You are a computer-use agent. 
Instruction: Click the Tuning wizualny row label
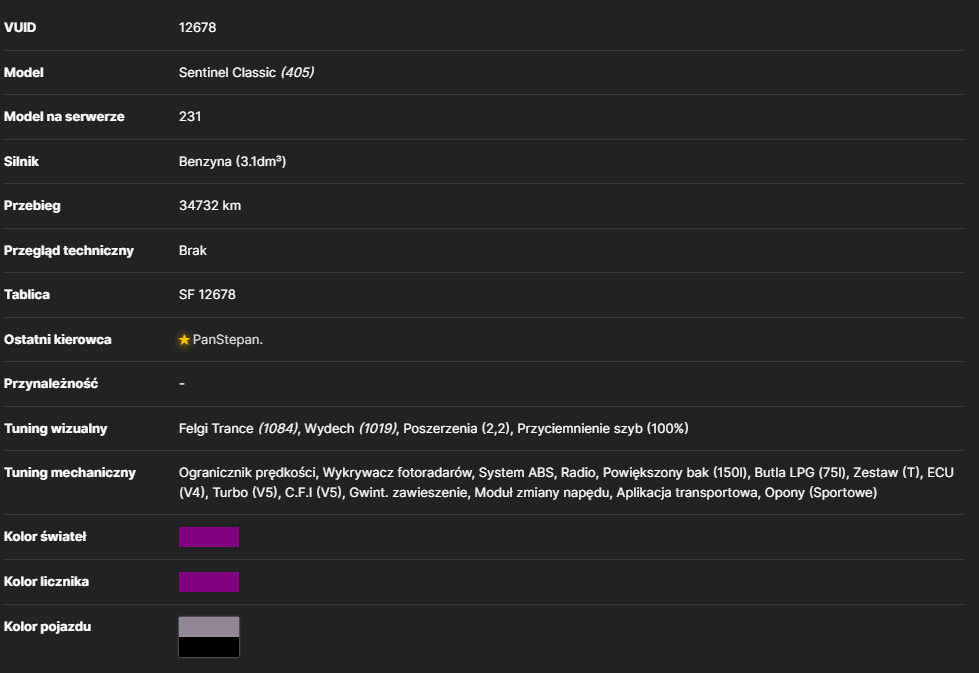tap(56, 429)
